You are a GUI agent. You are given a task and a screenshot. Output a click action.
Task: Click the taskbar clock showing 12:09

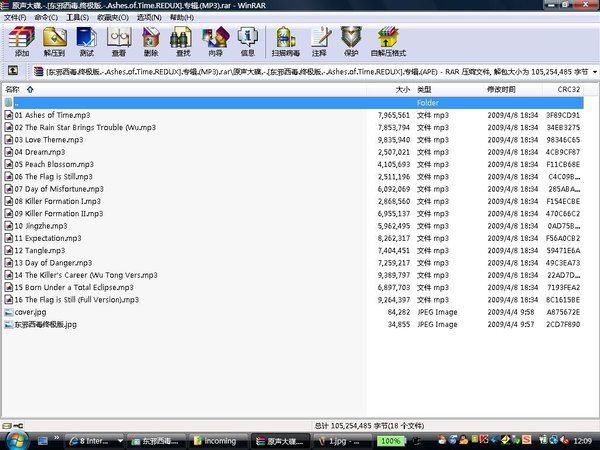pyautogui.click(x=582, y=441)
